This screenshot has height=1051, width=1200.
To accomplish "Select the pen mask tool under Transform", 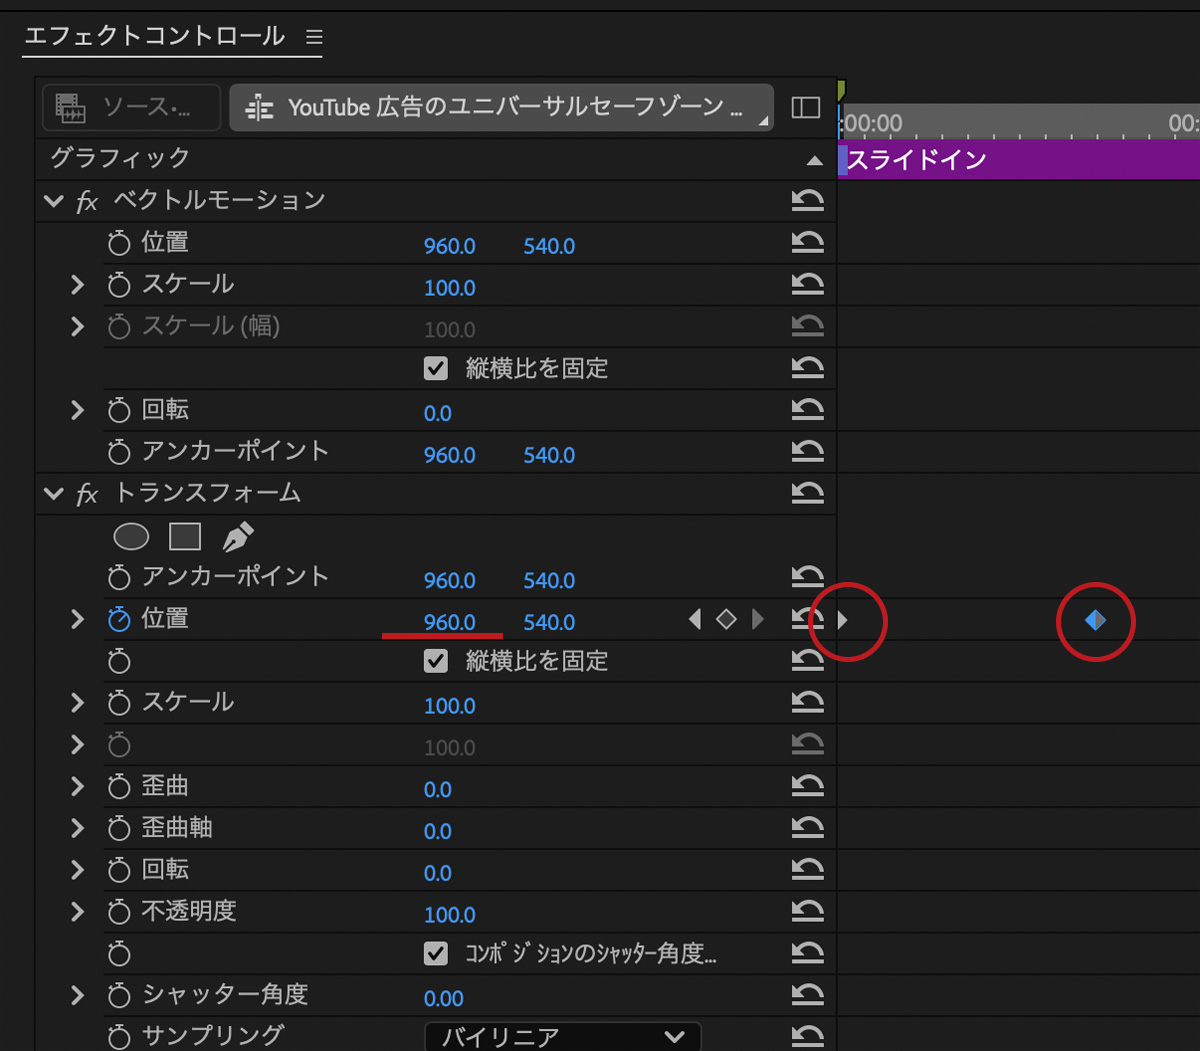I will click(x=237, y=537).
